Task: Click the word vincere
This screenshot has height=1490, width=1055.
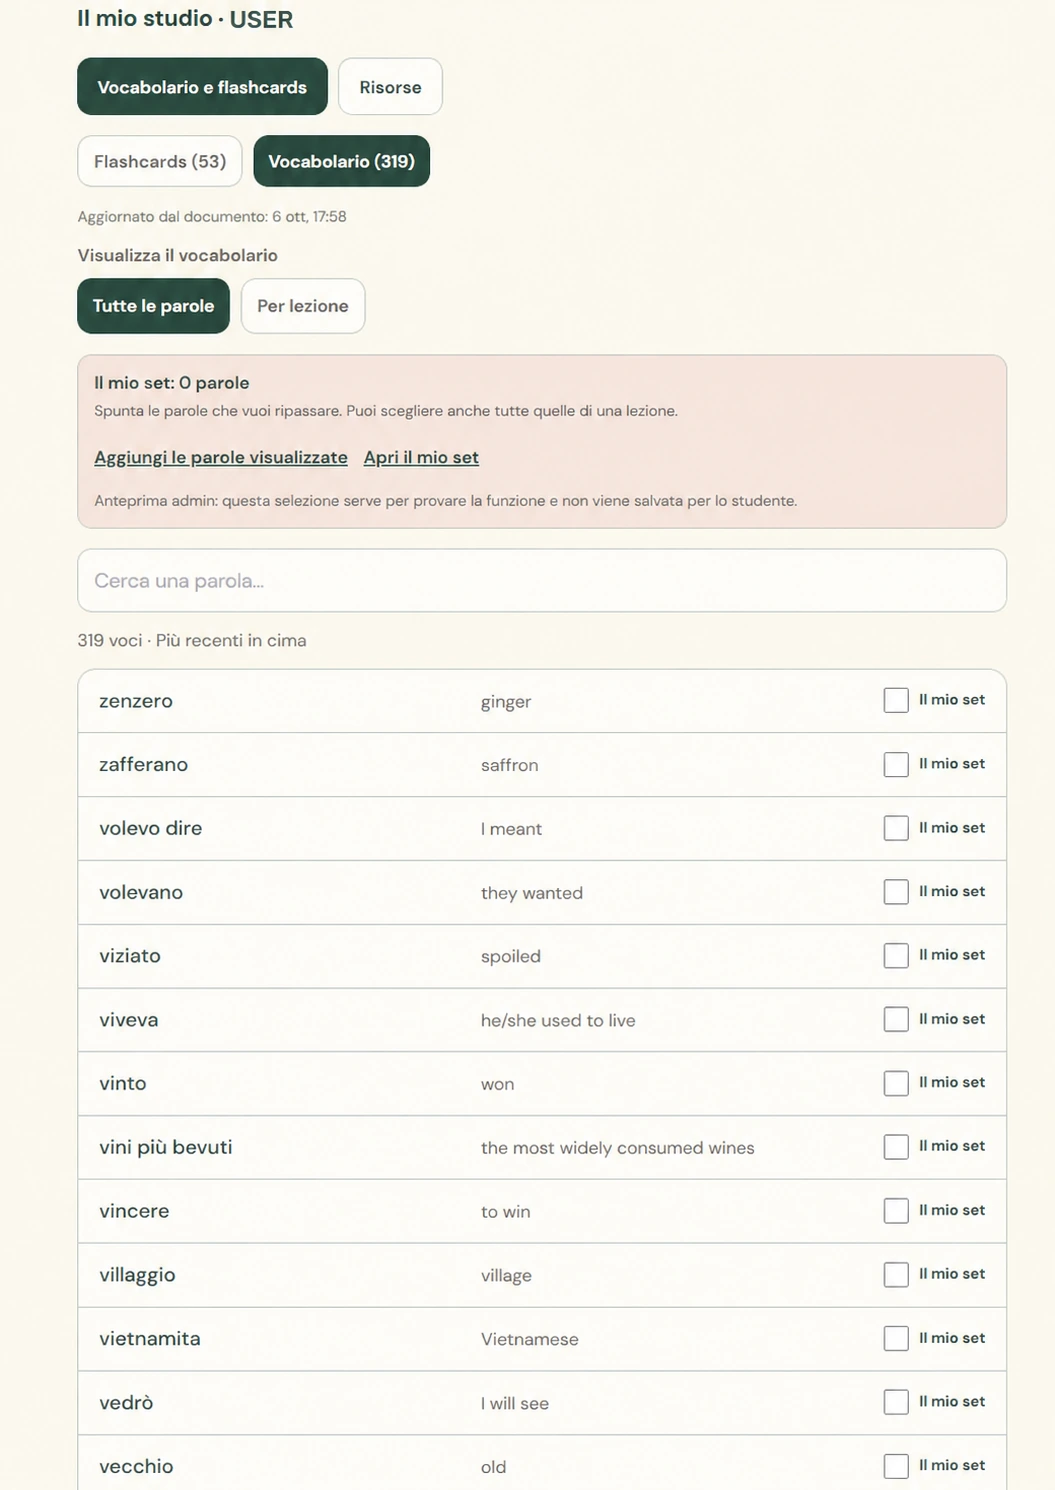Action: click(134, 1211)
